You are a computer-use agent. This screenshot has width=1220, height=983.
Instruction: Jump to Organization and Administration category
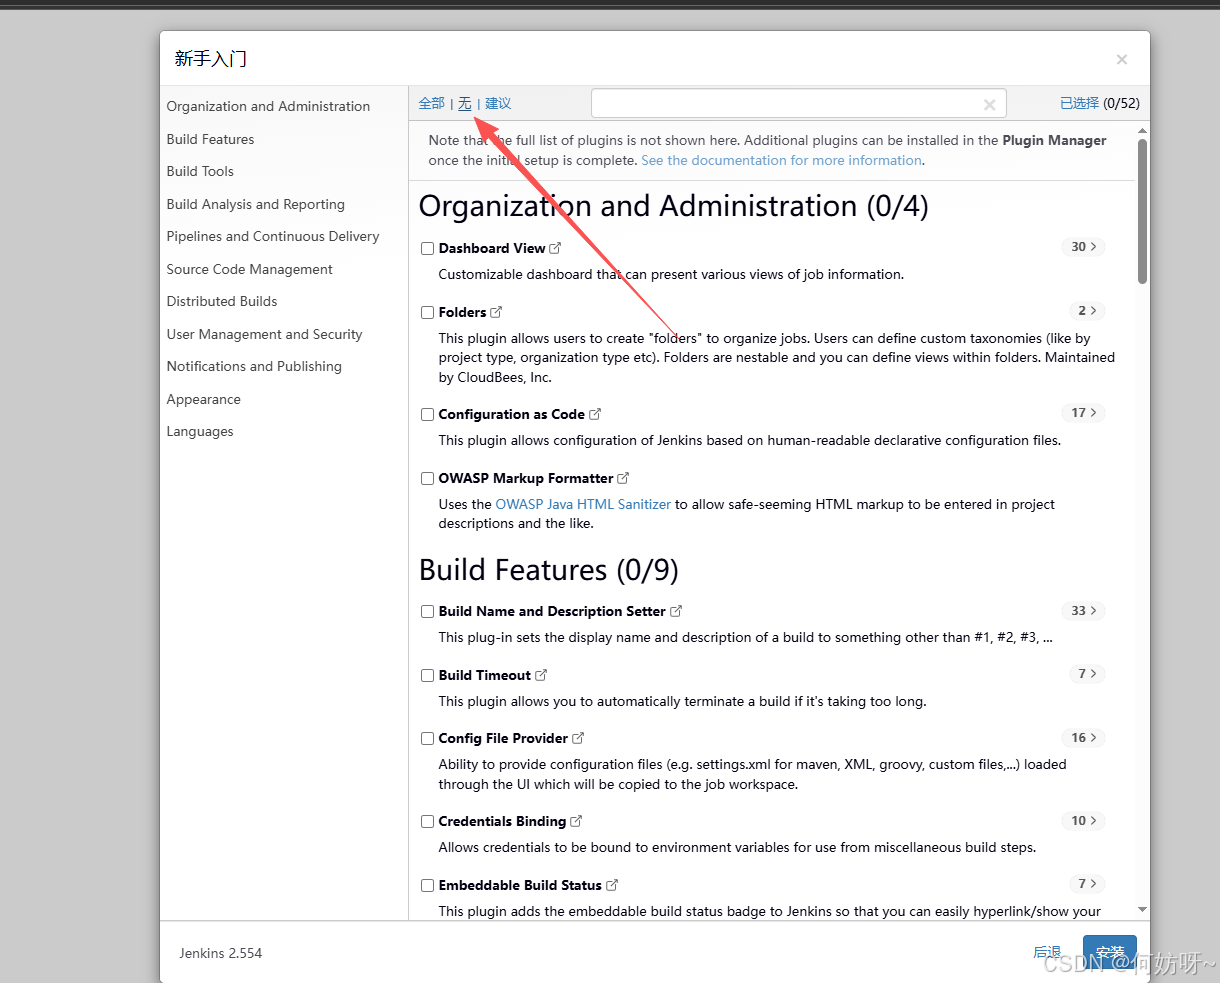click(268, 106)
